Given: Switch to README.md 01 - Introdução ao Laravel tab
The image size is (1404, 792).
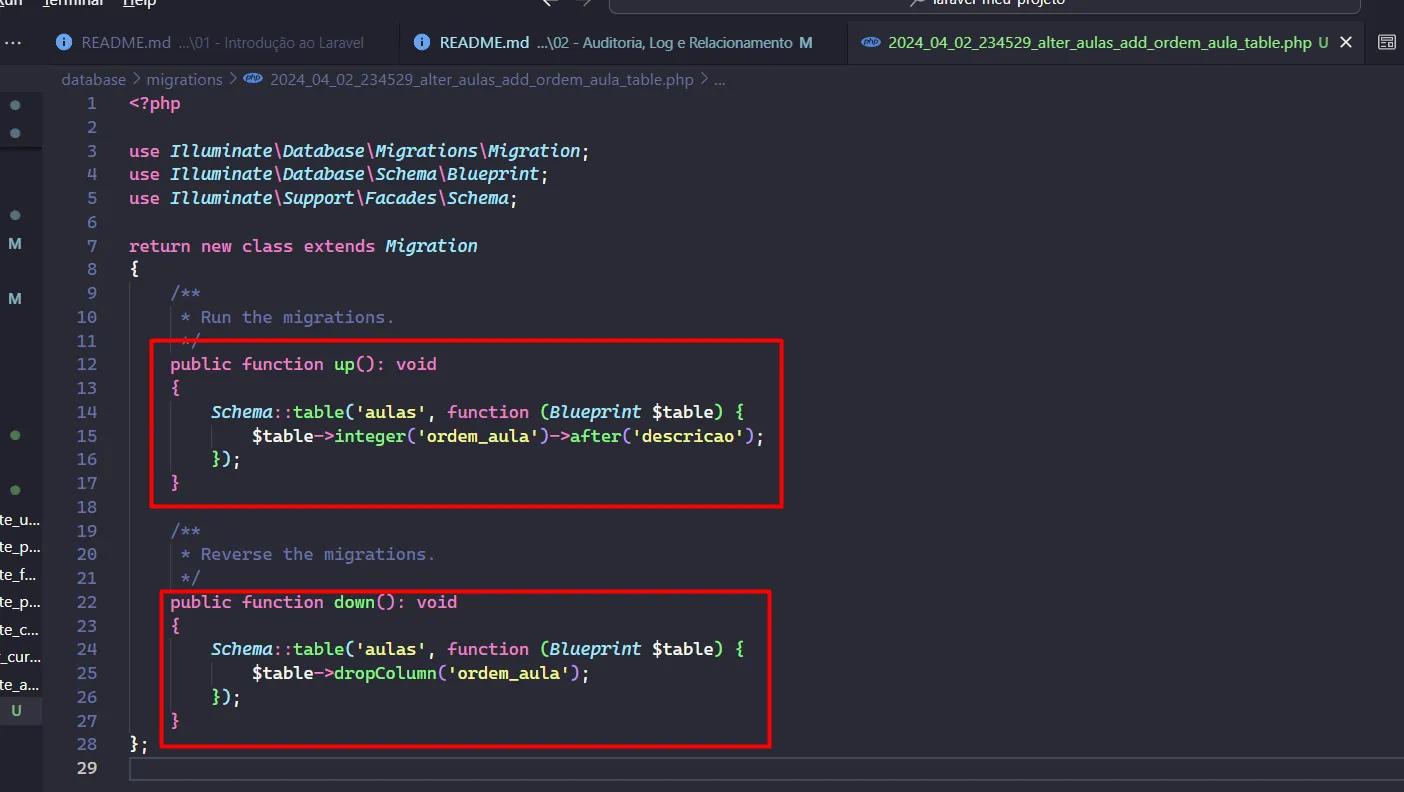Looking at the screenshot, I should [222, 42].
